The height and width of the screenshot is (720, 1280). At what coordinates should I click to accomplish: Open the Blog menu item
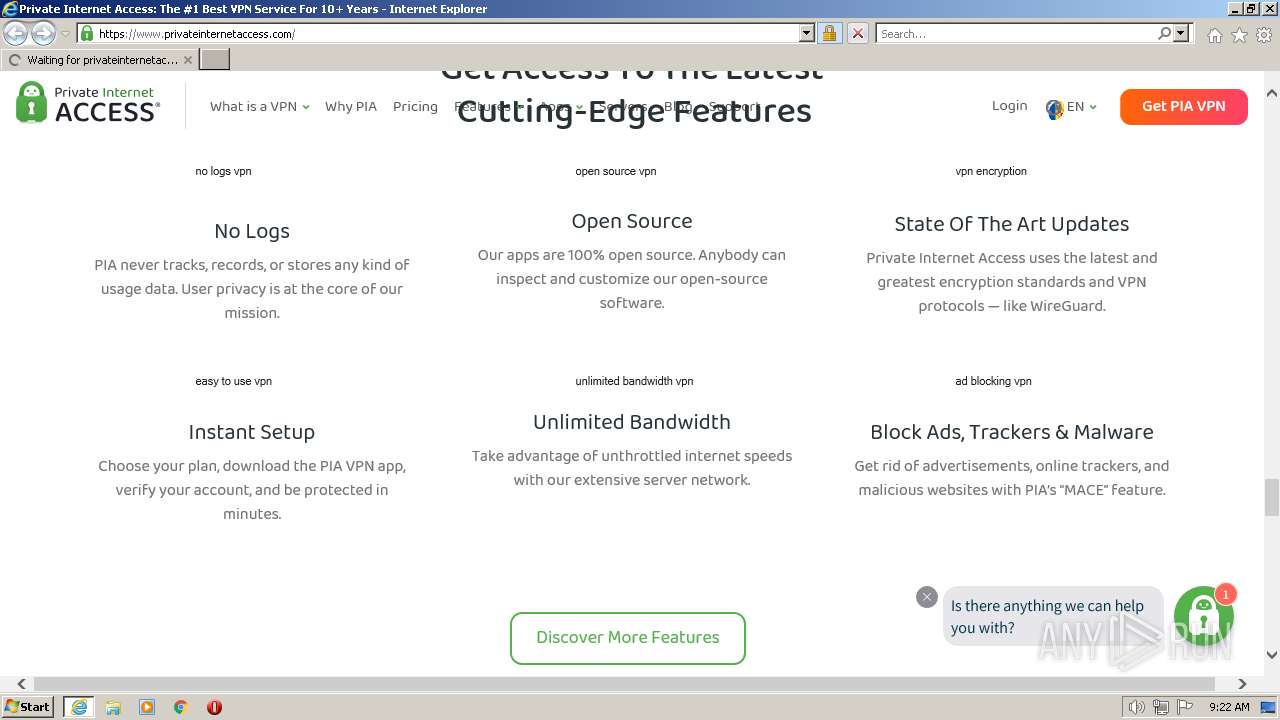coord(678,106)
